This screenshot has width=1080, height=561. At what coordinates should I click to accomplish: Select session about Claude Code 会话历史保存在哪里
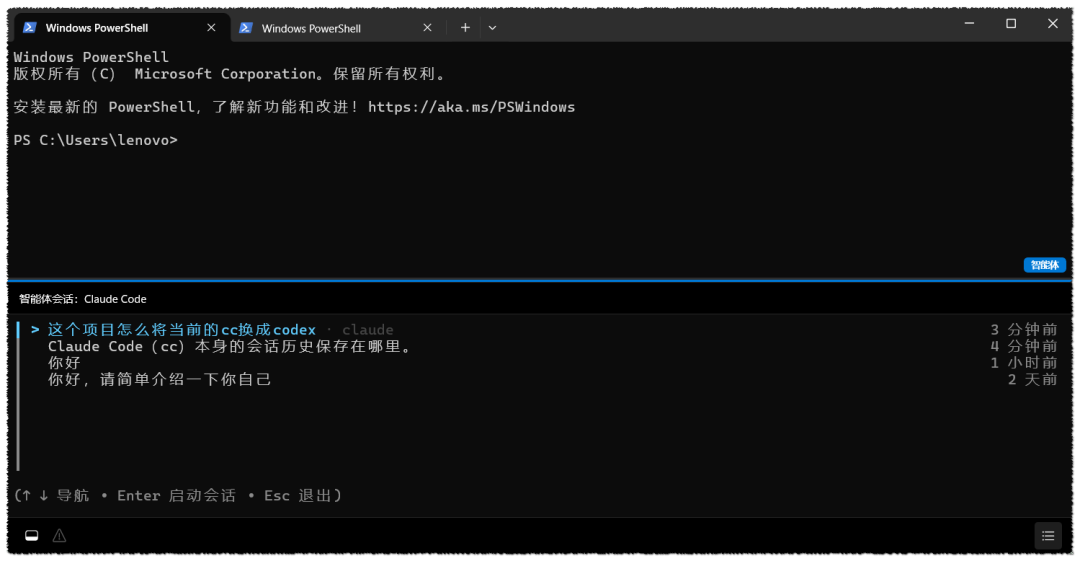tap(230, 346)
